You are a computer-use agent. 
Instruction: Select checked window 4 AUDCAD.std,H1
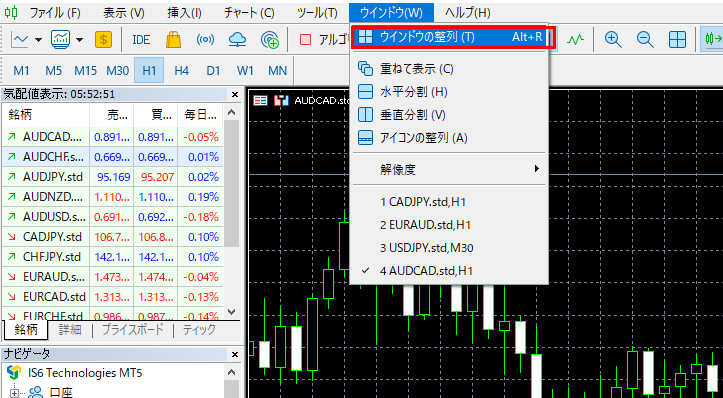pos(450,271)
